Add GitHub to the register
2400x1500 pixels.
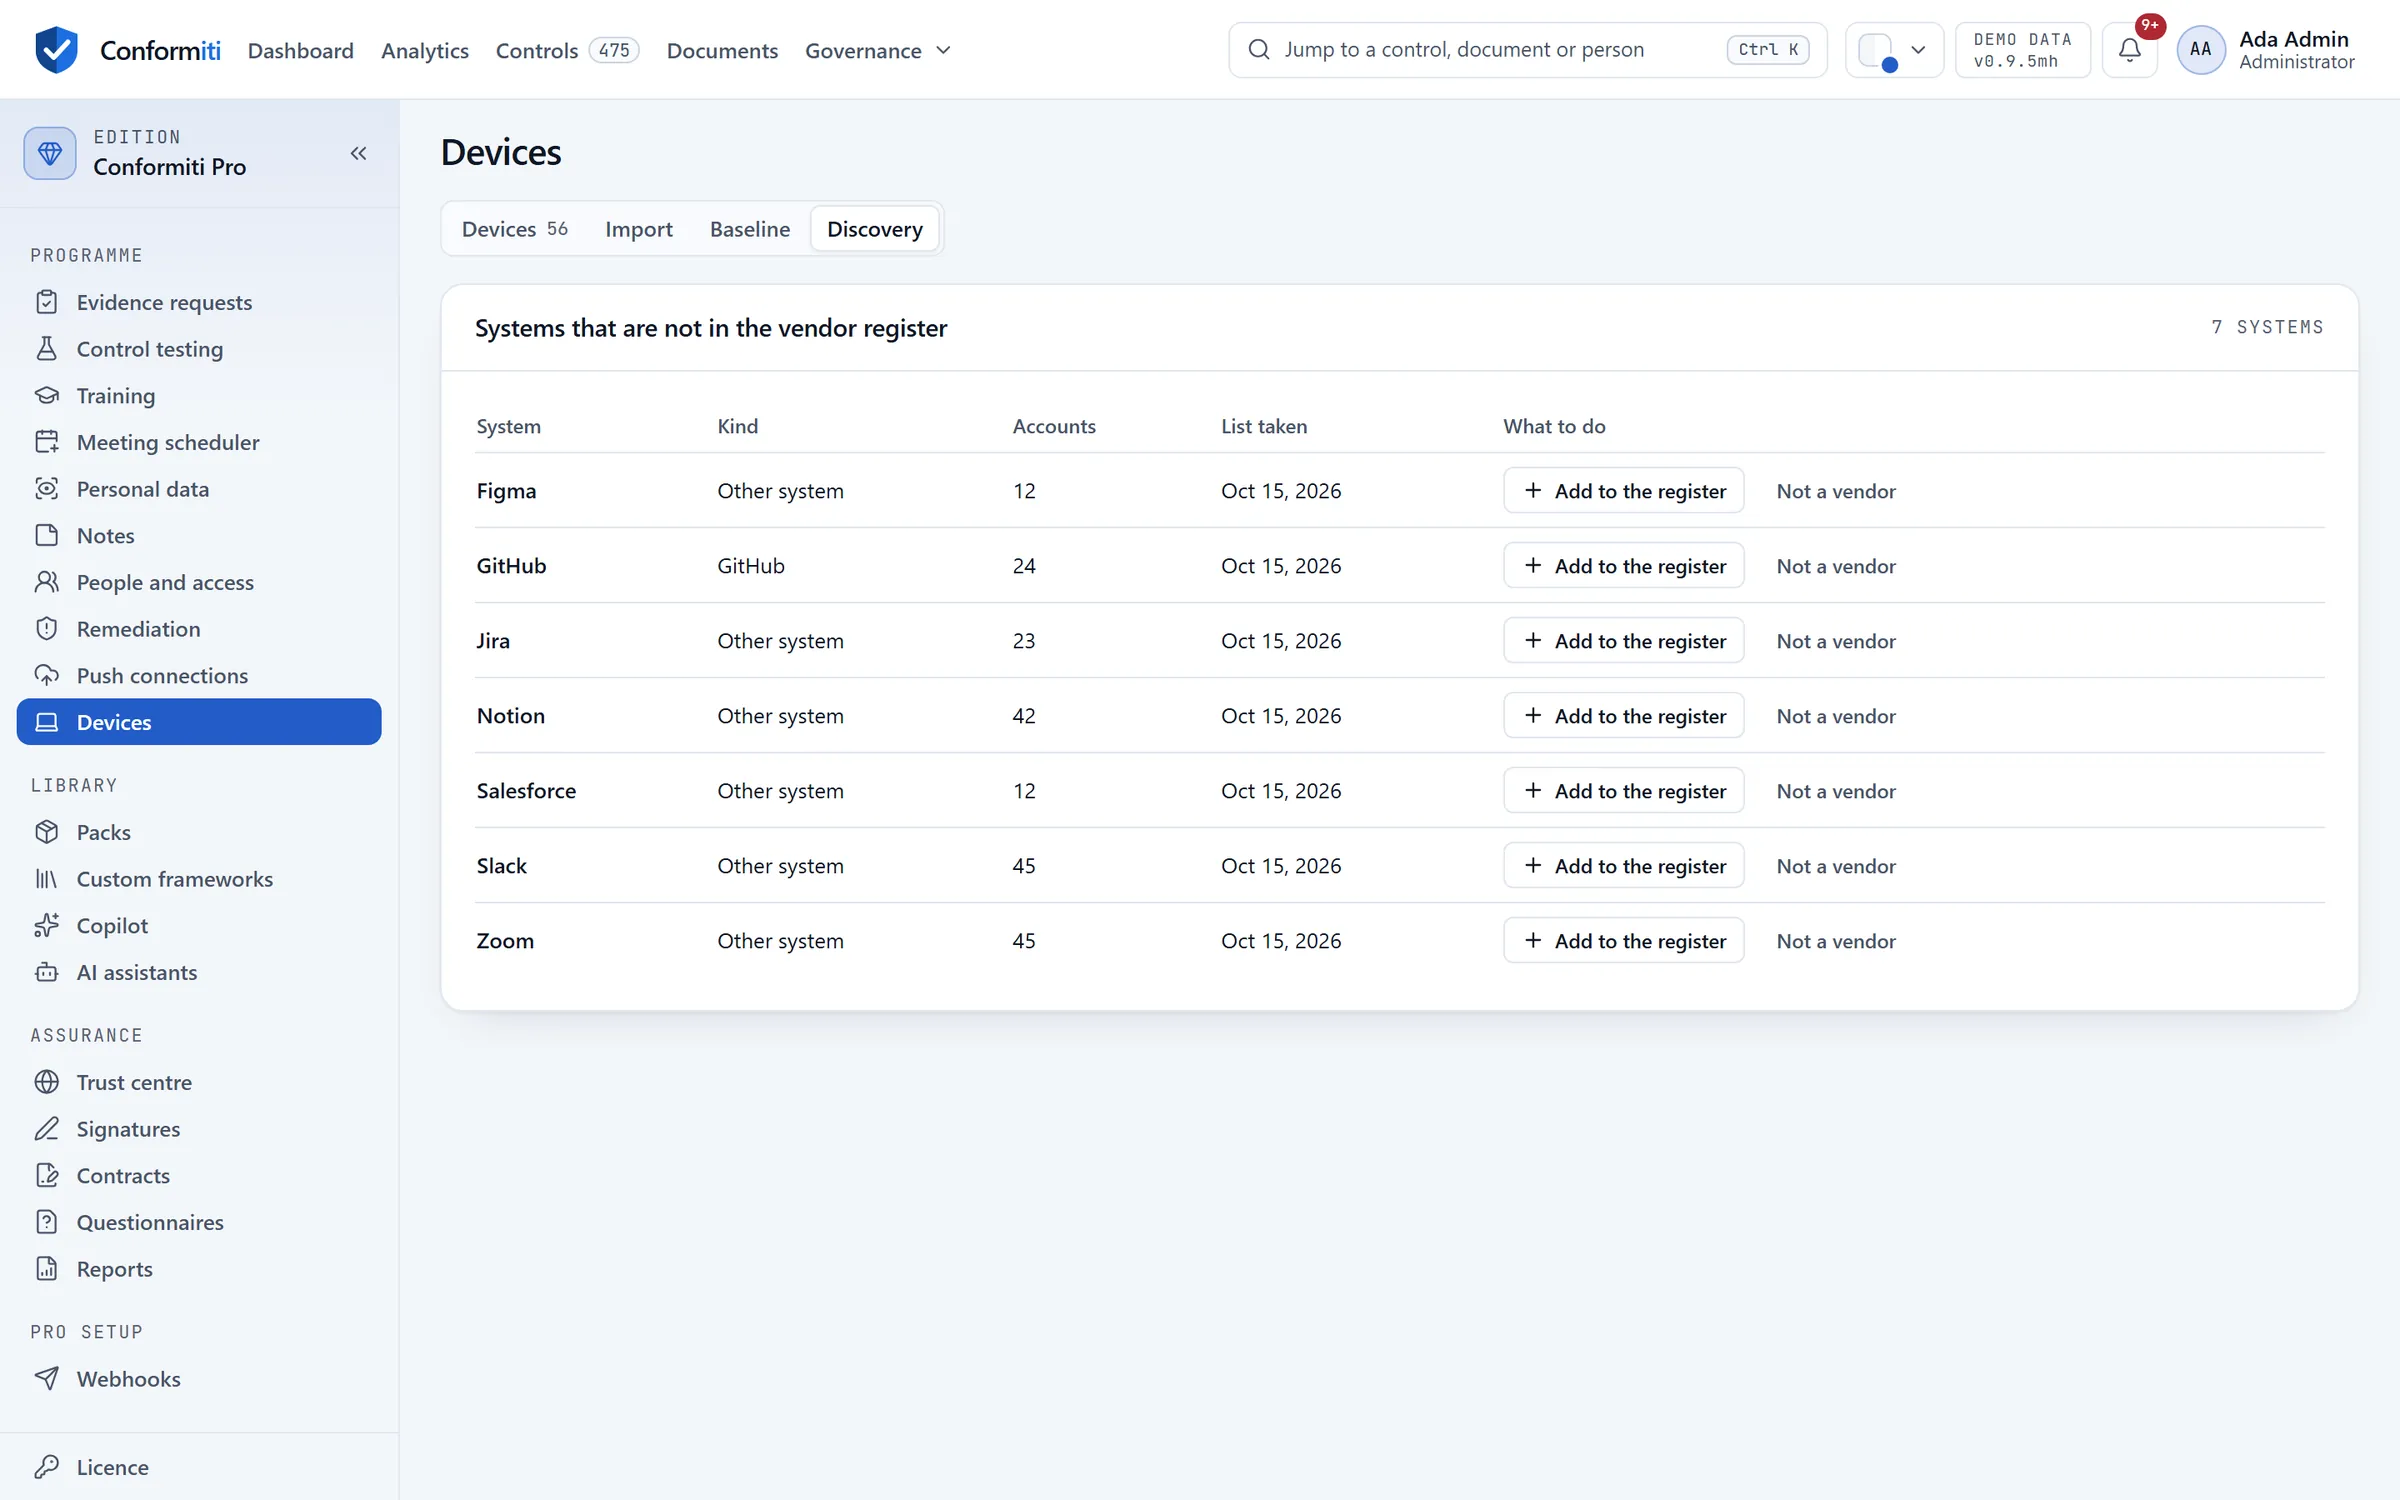[x=1624, y=565]
